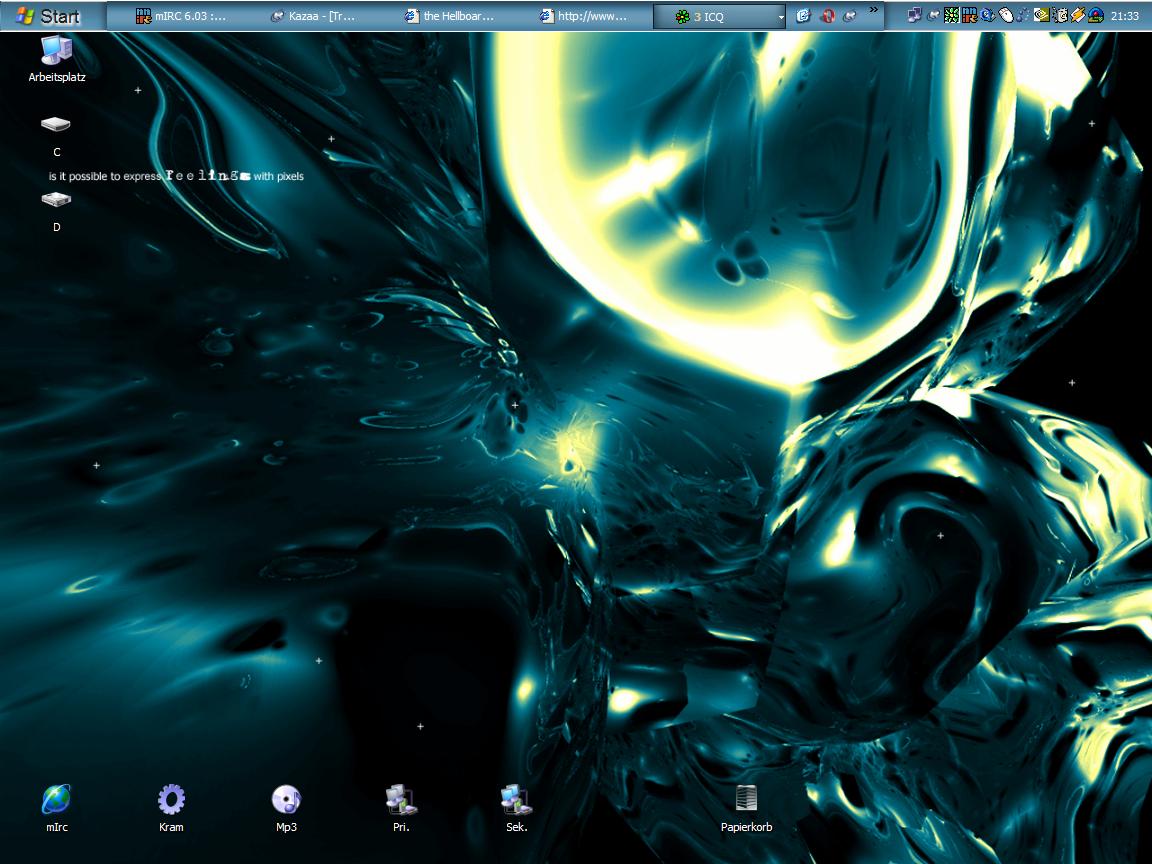Viewport: 1152px width, 864px height.
Task: Select the Sek. network icon
Action: [516, 800]
